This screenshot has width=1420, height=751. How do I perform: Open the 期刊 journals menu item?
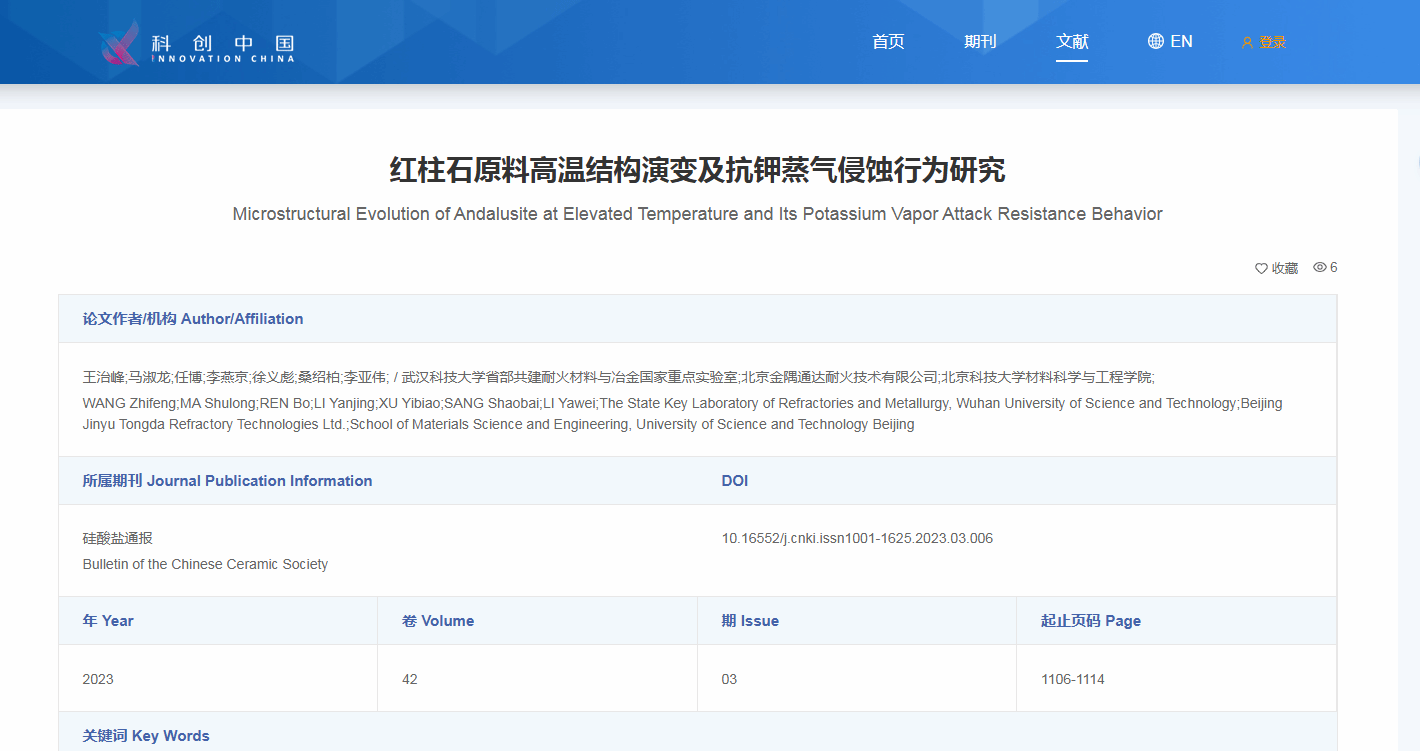tap(980, 41)
